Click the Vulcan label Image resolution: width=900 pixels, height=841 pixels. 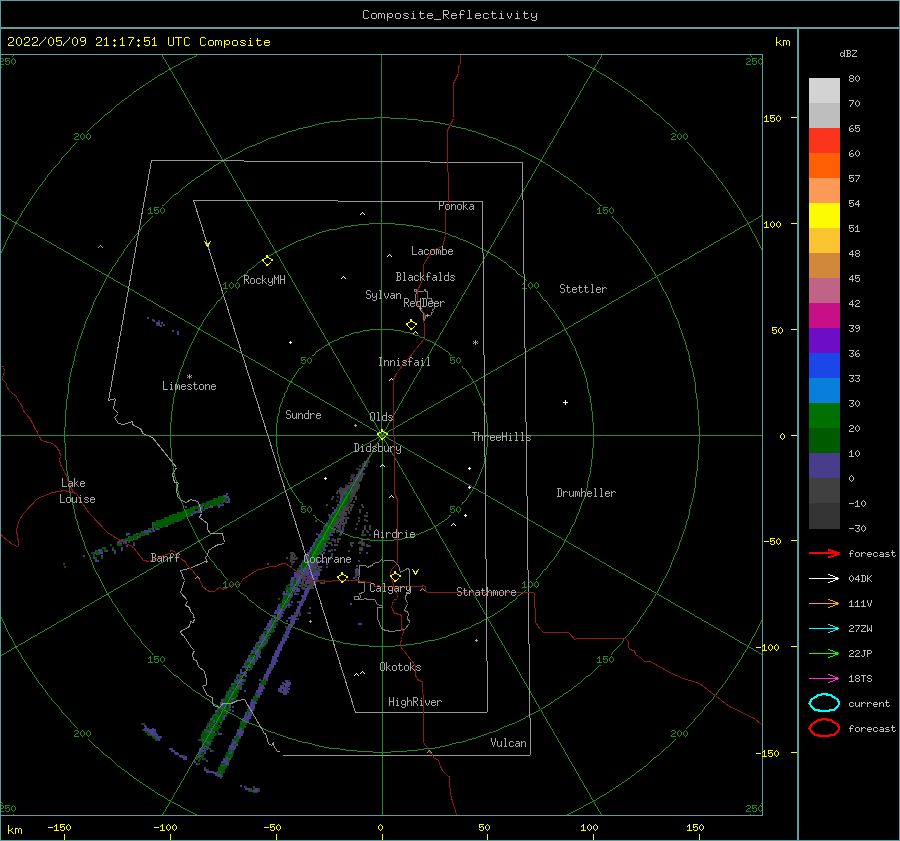pos(508,743)
